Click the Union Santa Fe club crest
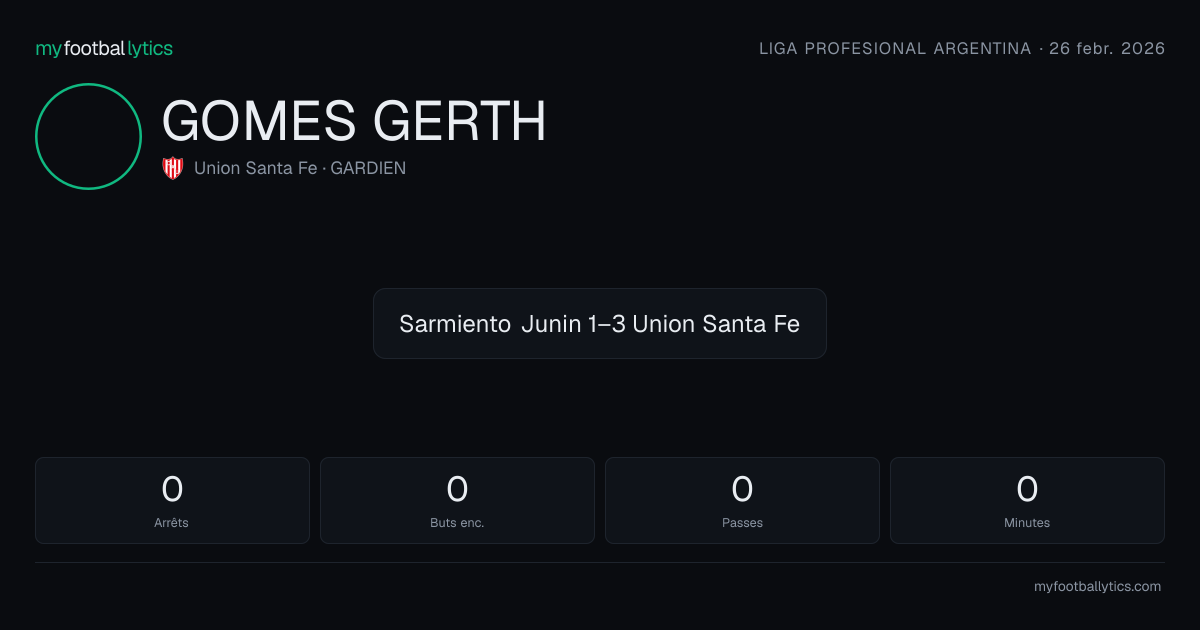 tap(173, 168)
